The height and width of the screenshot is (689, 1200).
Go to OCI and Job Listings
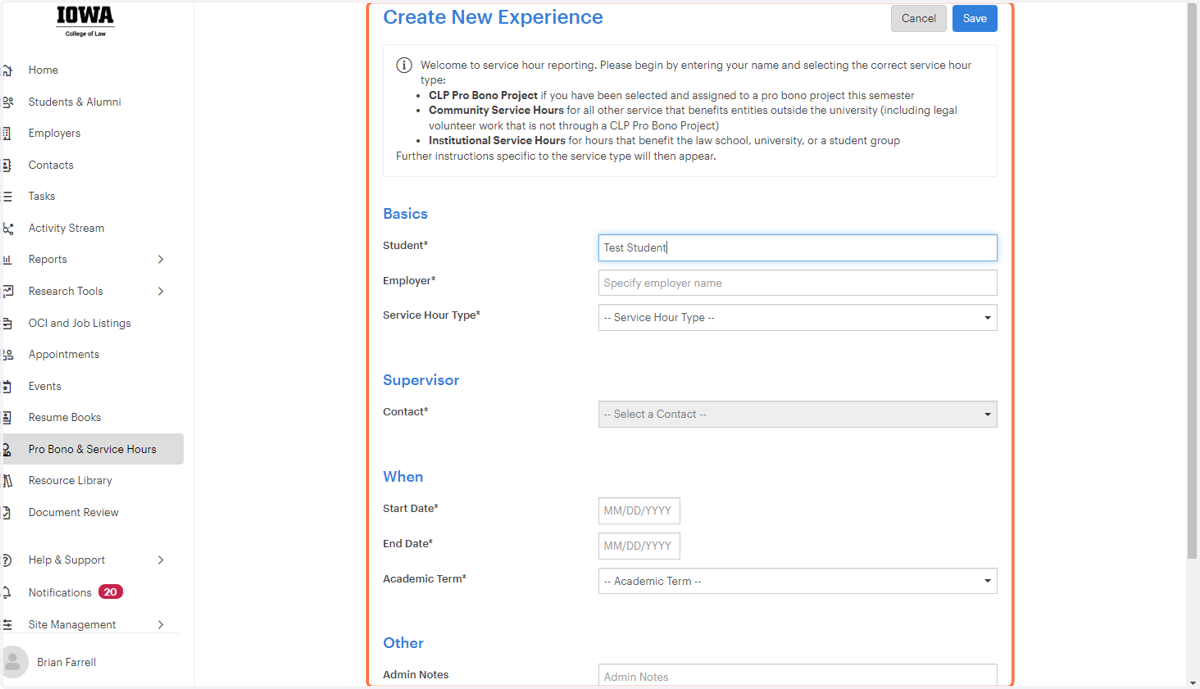pyautogui.click(x=79, y=323)
